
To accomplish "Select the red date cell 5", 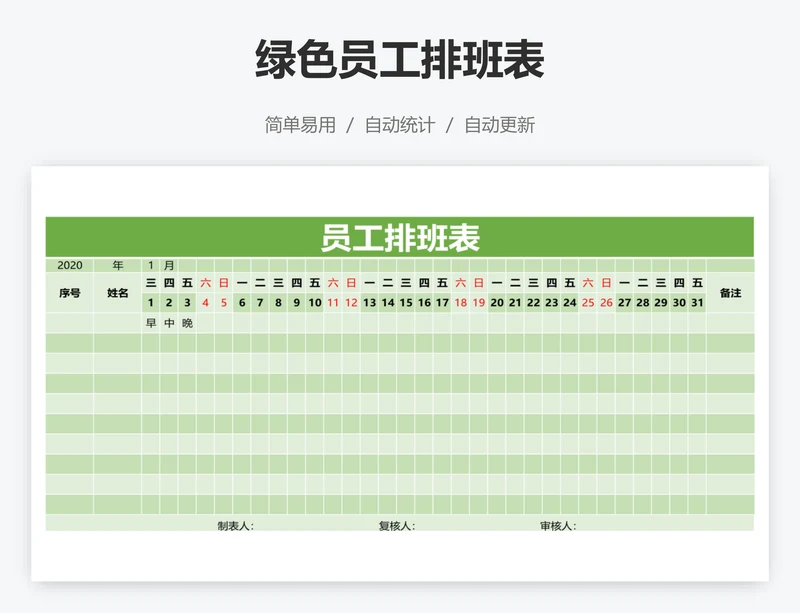I will coord(223,303).
